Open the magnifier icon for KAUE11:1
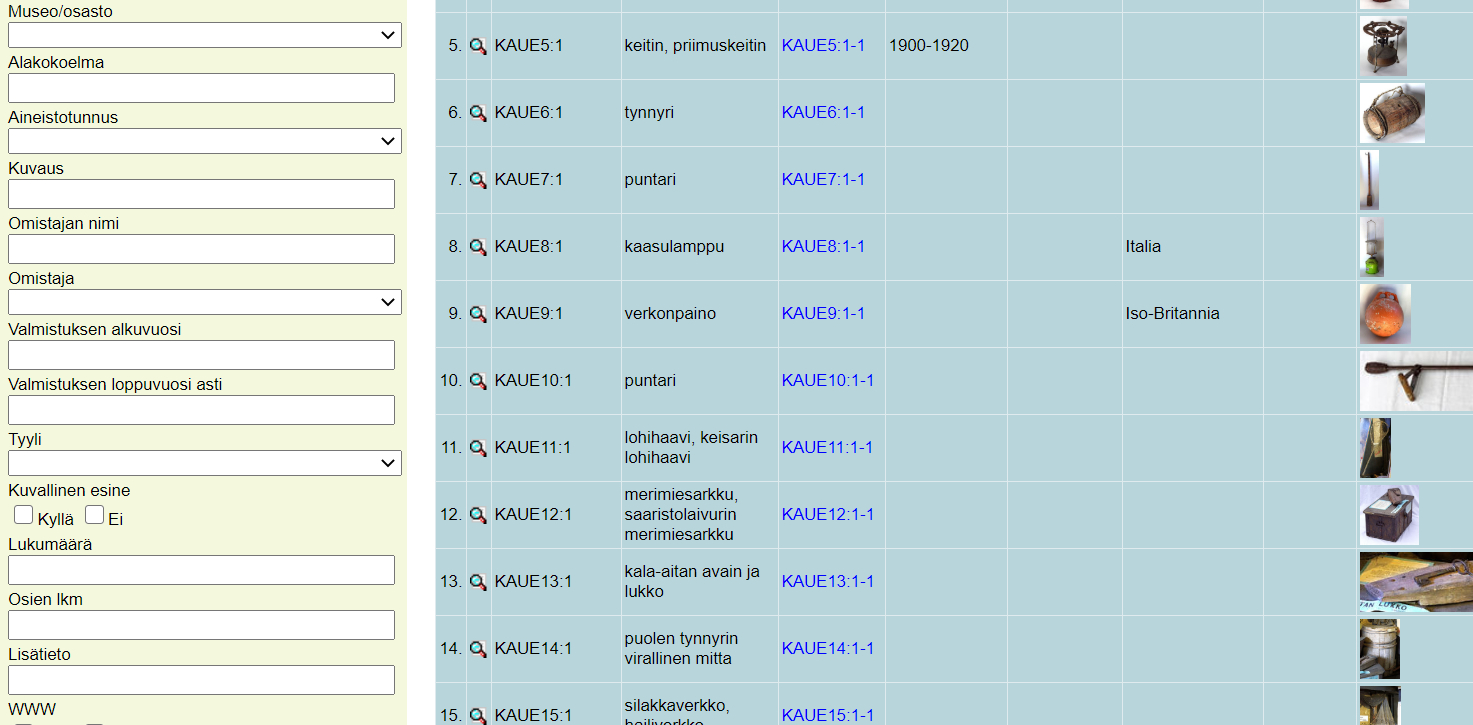Viewport: 1473px width, 725px height. tap(478, 448)
